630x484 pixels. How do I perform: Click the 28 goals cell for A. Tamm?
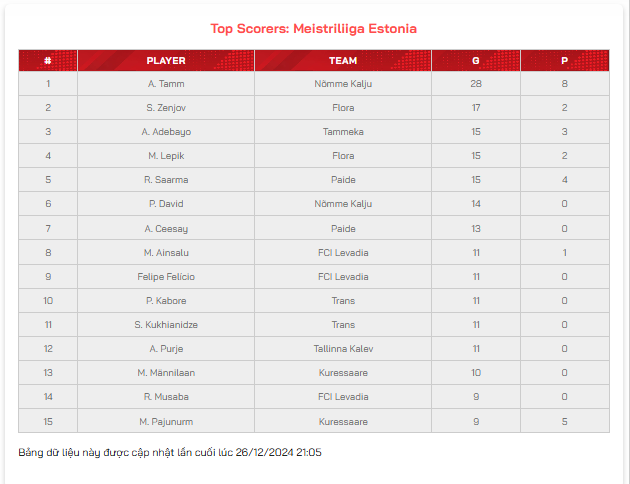click(x=476, y=84)
